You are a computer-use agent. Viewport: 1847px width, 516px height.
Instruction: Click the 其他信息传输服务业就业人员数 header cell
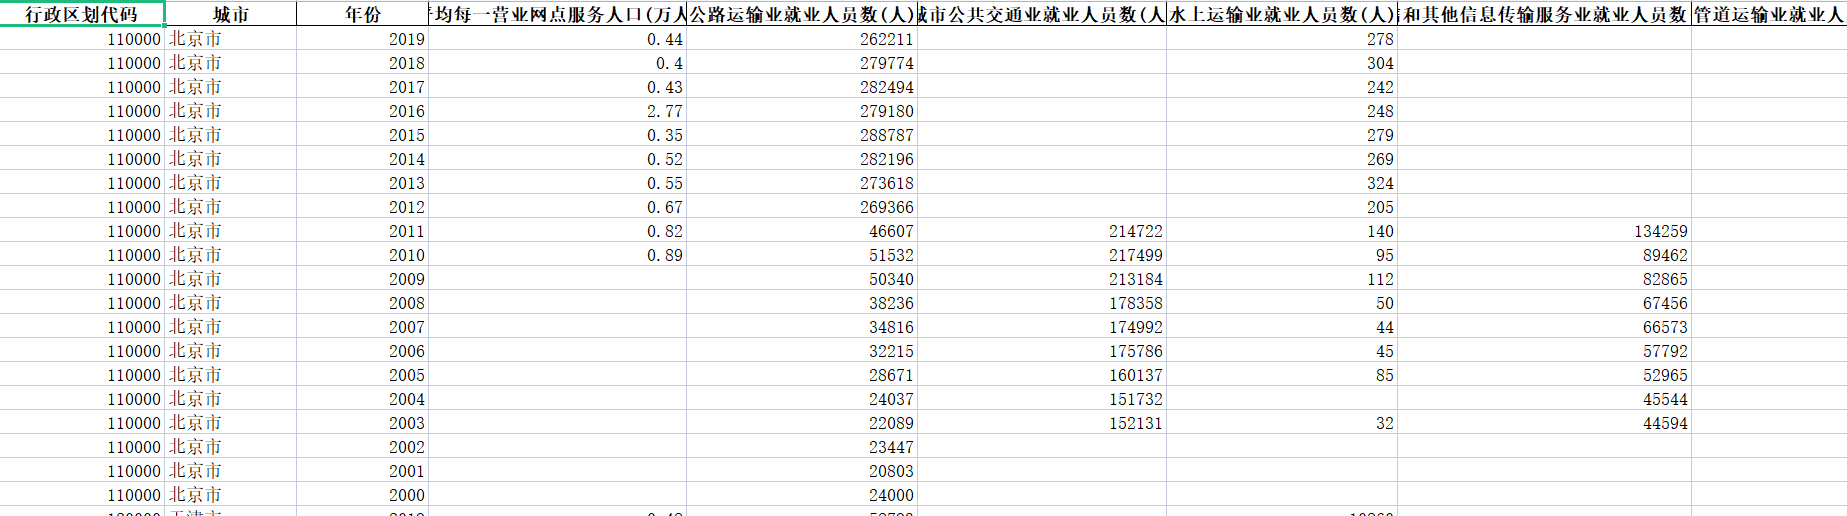[x=1545, y=14]
